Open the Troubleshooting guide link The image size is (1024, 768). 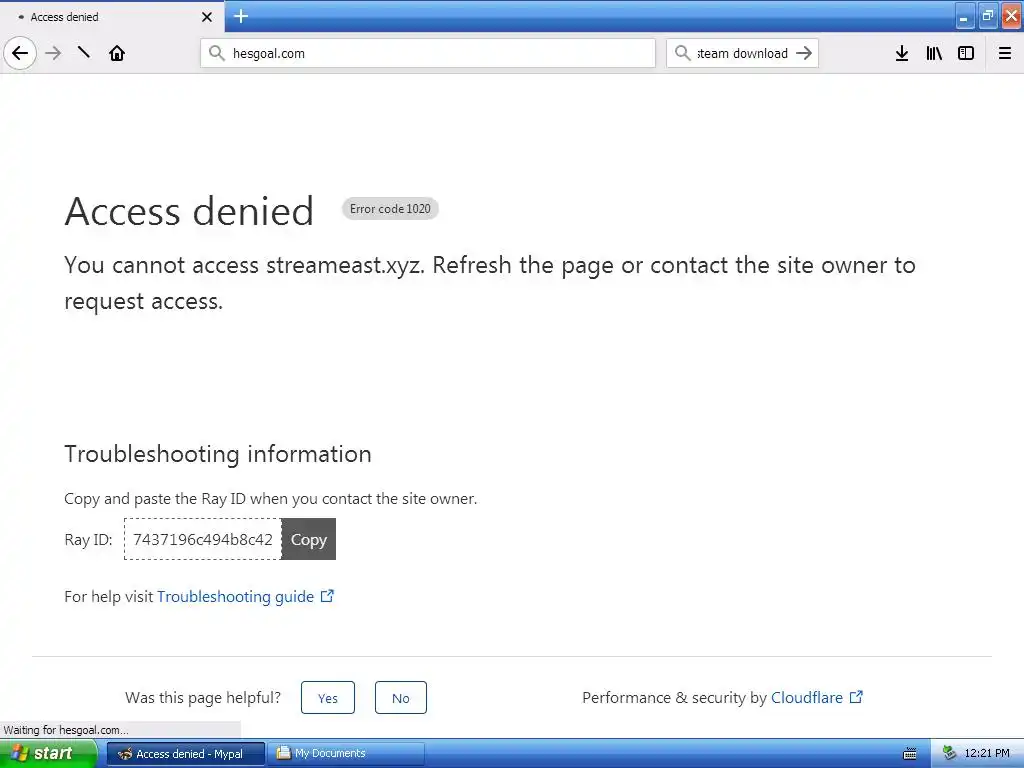coord(235,596)
